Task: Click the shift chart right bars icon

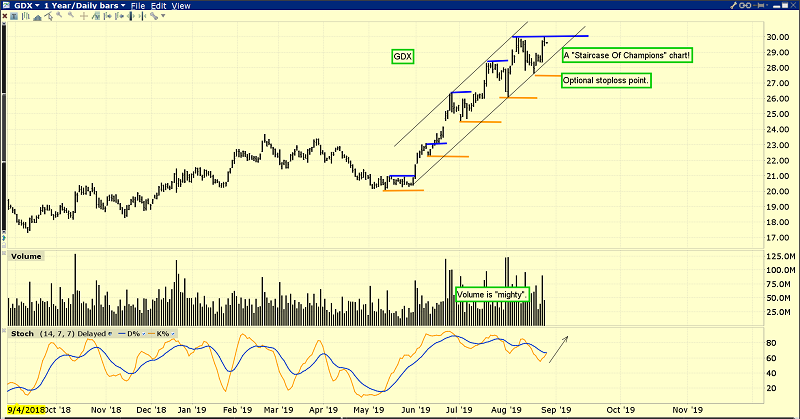Action: pos(119,16)
